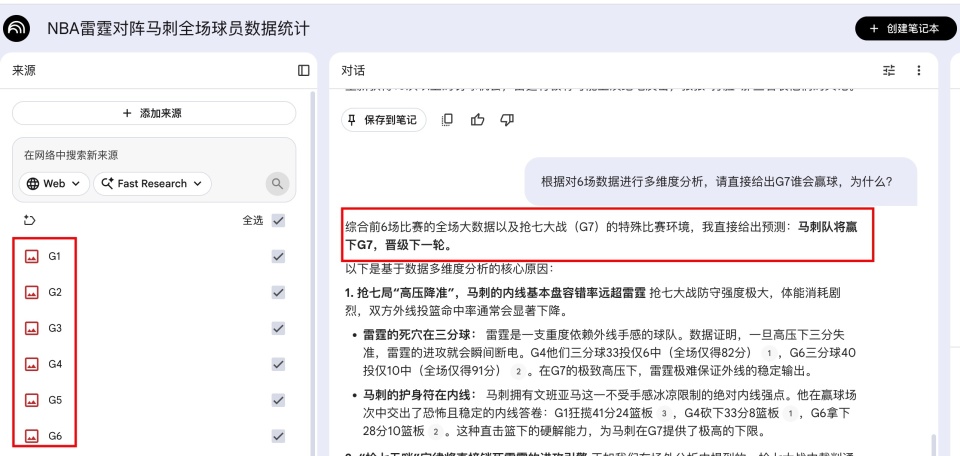
Task: Click the 来源 panel heading
Action: 24,70
